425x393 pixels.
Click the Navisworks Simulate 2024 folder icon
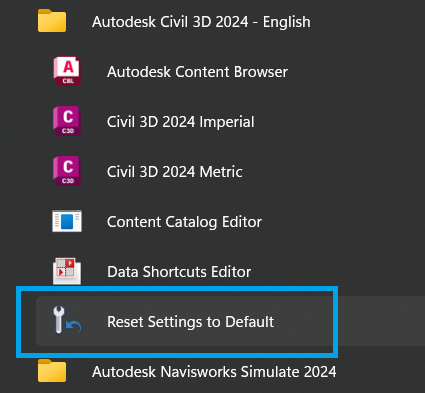[52, 371]
